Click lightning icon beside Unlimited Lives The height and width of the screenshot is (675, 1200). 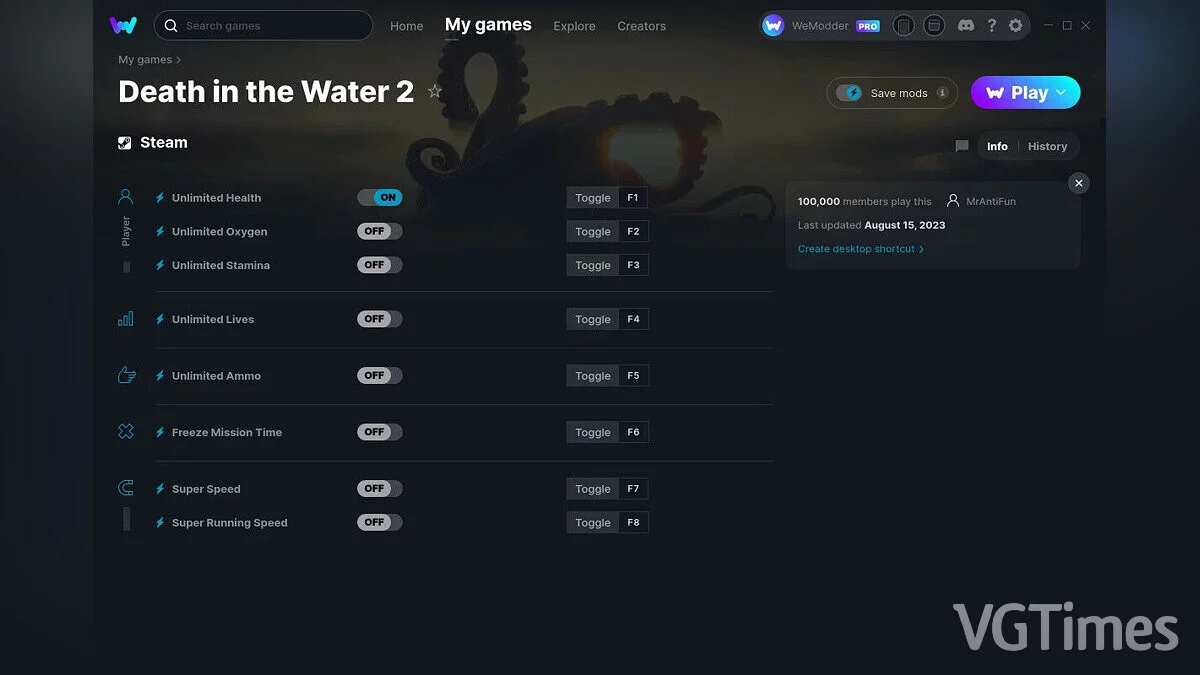coord(160,319)
